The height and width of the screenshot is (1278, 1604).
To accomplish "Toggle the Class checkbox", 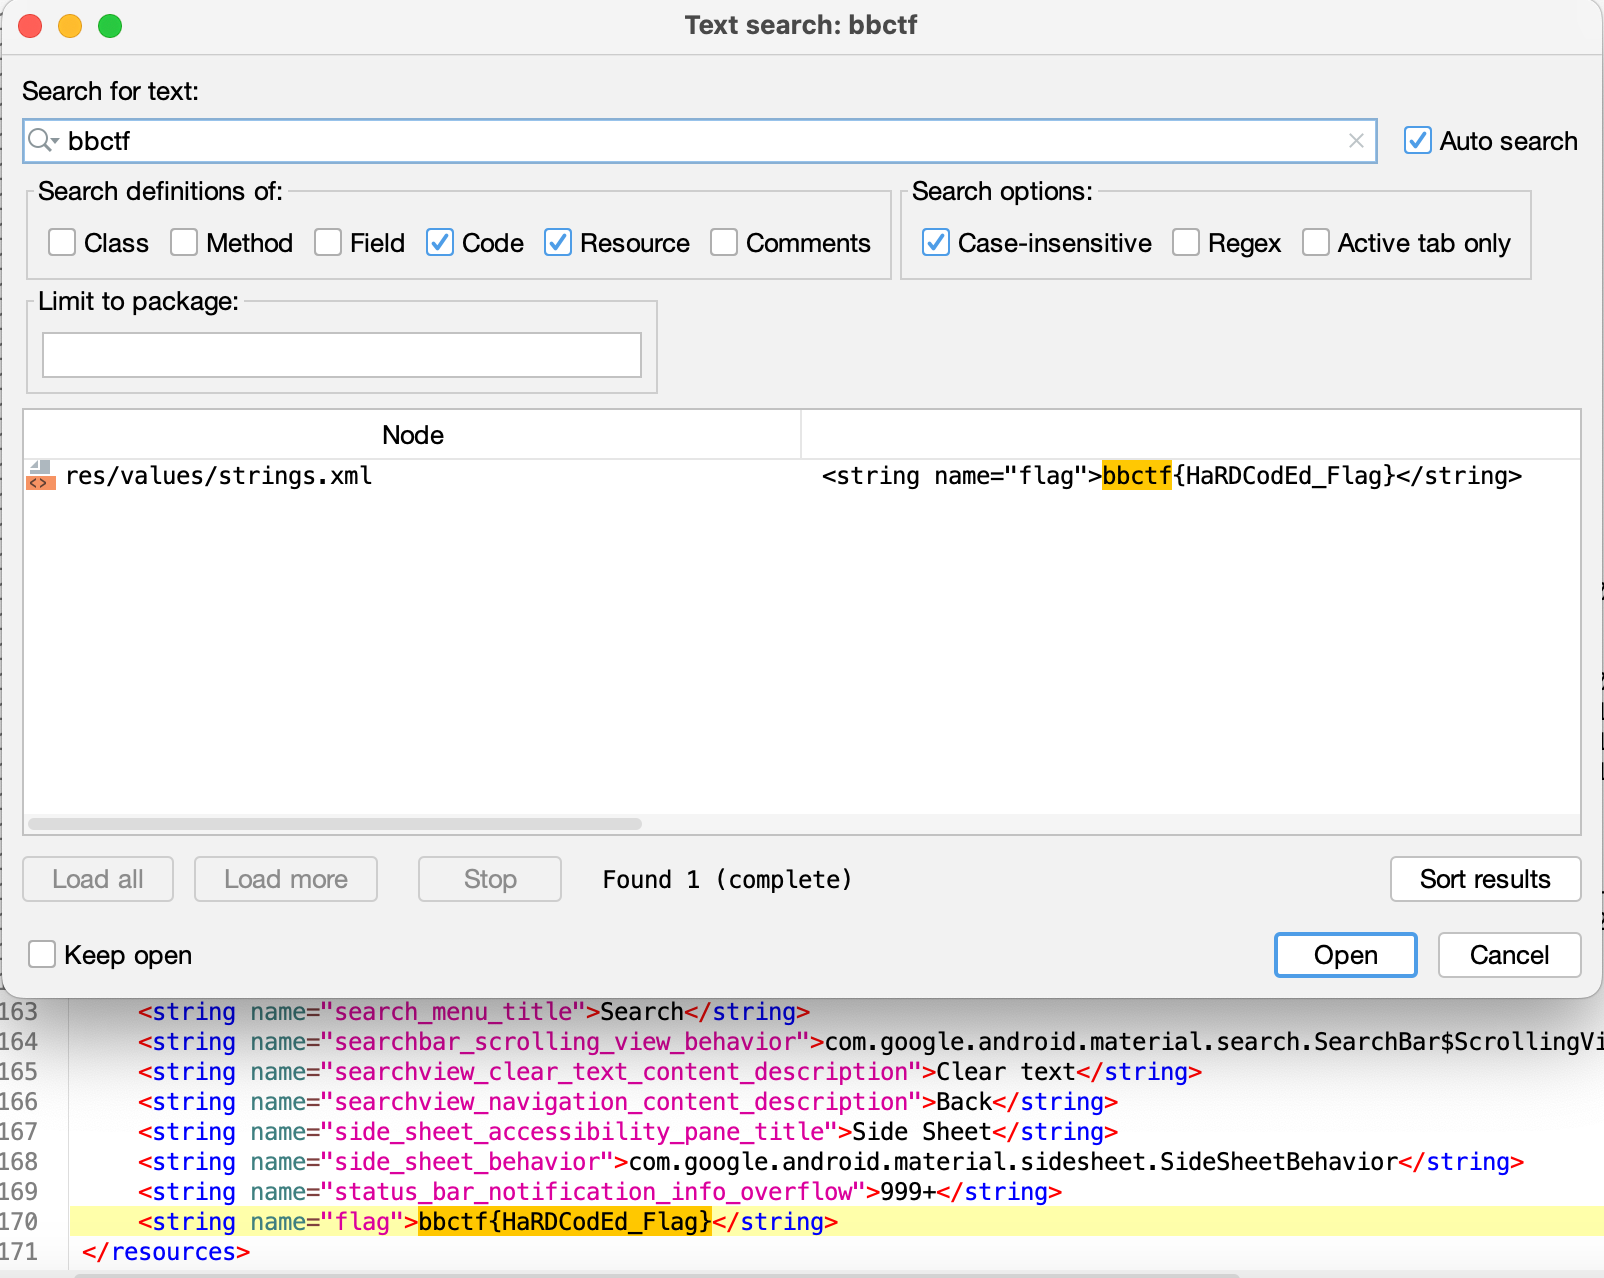I will [x=62, y=243].
